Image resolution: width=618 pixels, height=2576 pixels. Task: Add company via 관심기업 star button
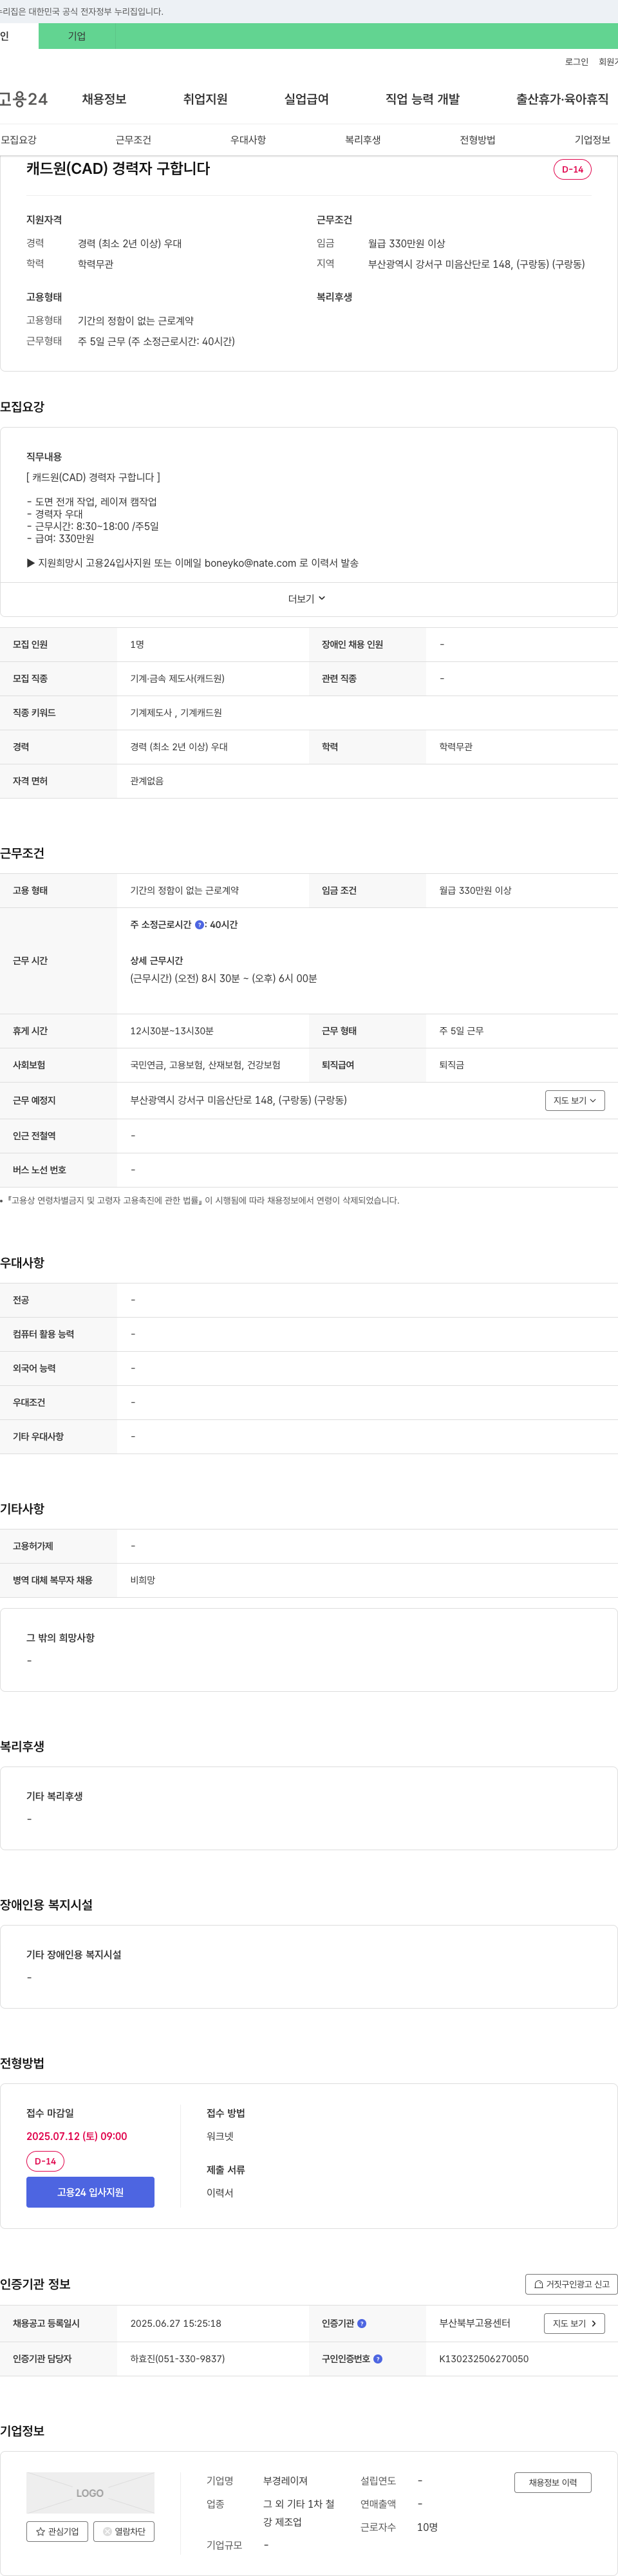click(x=57, y=2531)
